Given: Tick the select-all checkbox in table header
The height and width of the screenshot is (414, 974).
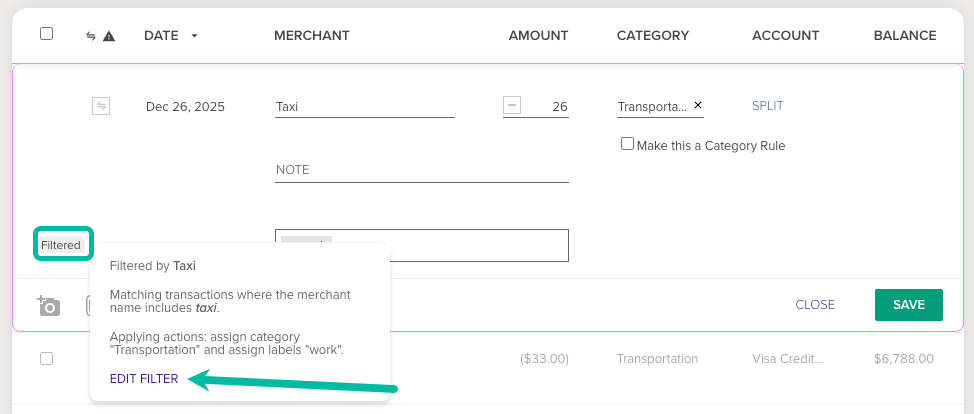Looking at the screenshot, I should click(46, 34).
